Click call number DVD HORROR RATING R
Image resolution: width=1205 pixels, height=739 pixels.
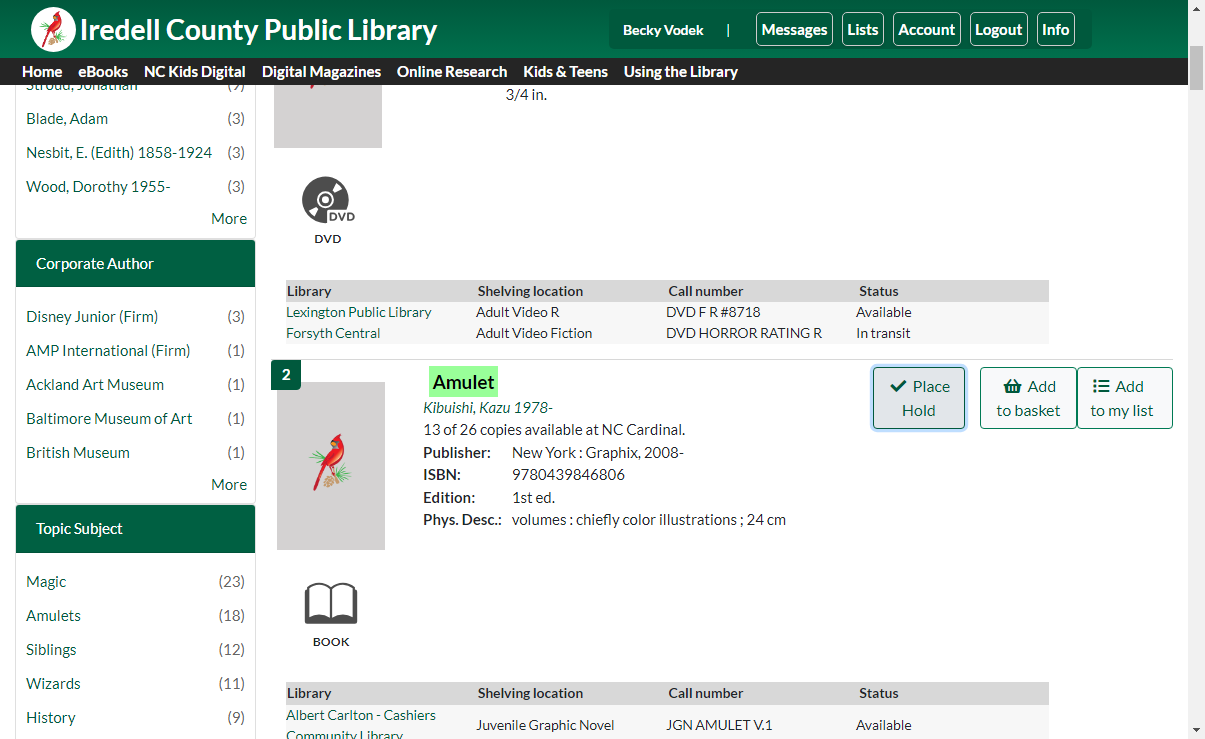[x=744, y=333]
